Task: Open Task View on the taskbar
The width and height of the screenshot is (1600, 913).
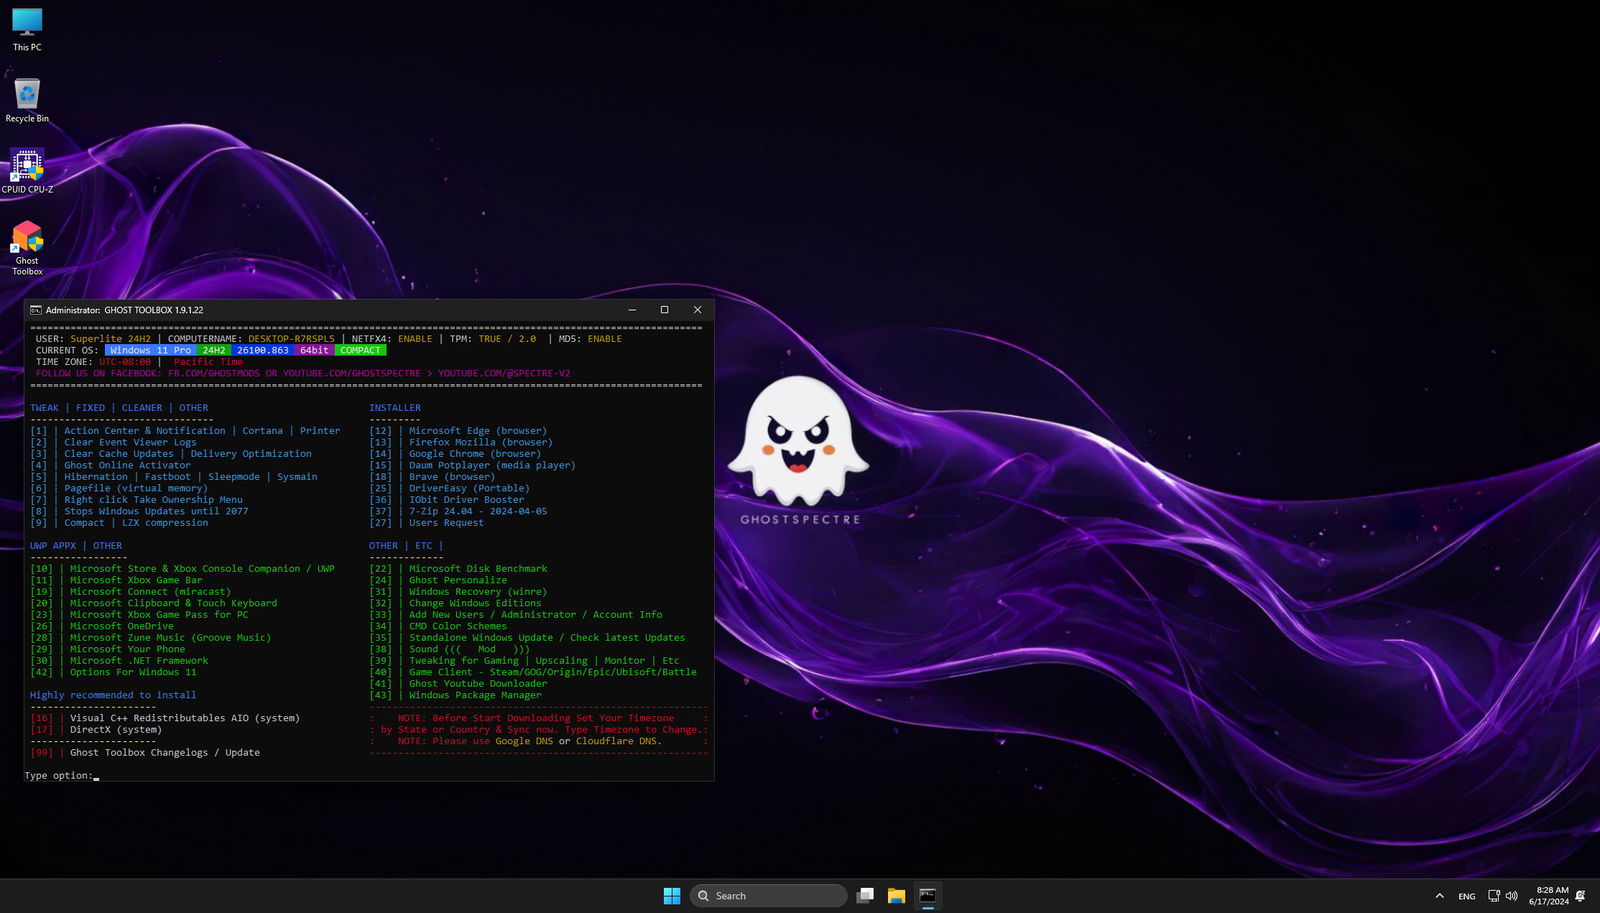Action: [866, 896]
